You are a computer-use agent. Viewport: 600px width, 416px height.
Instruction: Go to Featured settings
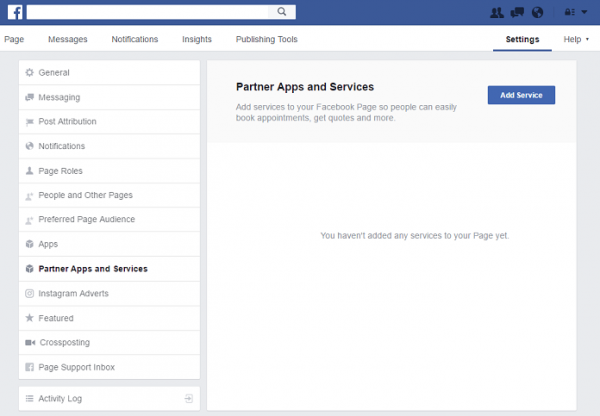point(109,318)
